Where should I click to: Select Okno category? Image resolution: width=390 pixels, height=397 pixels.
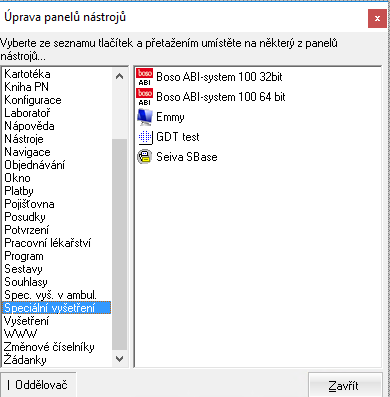tap(17, 178)
